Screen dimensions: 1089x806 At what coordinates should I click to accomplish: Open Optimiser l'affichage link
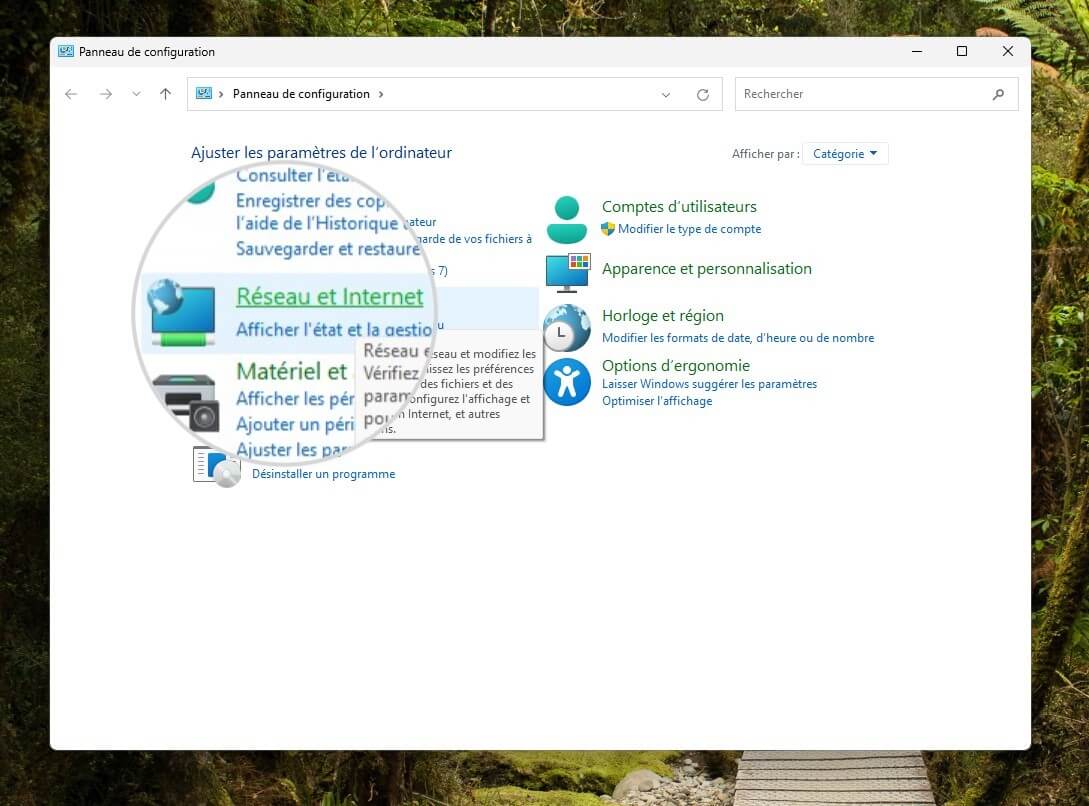click(x=657, y=401)
